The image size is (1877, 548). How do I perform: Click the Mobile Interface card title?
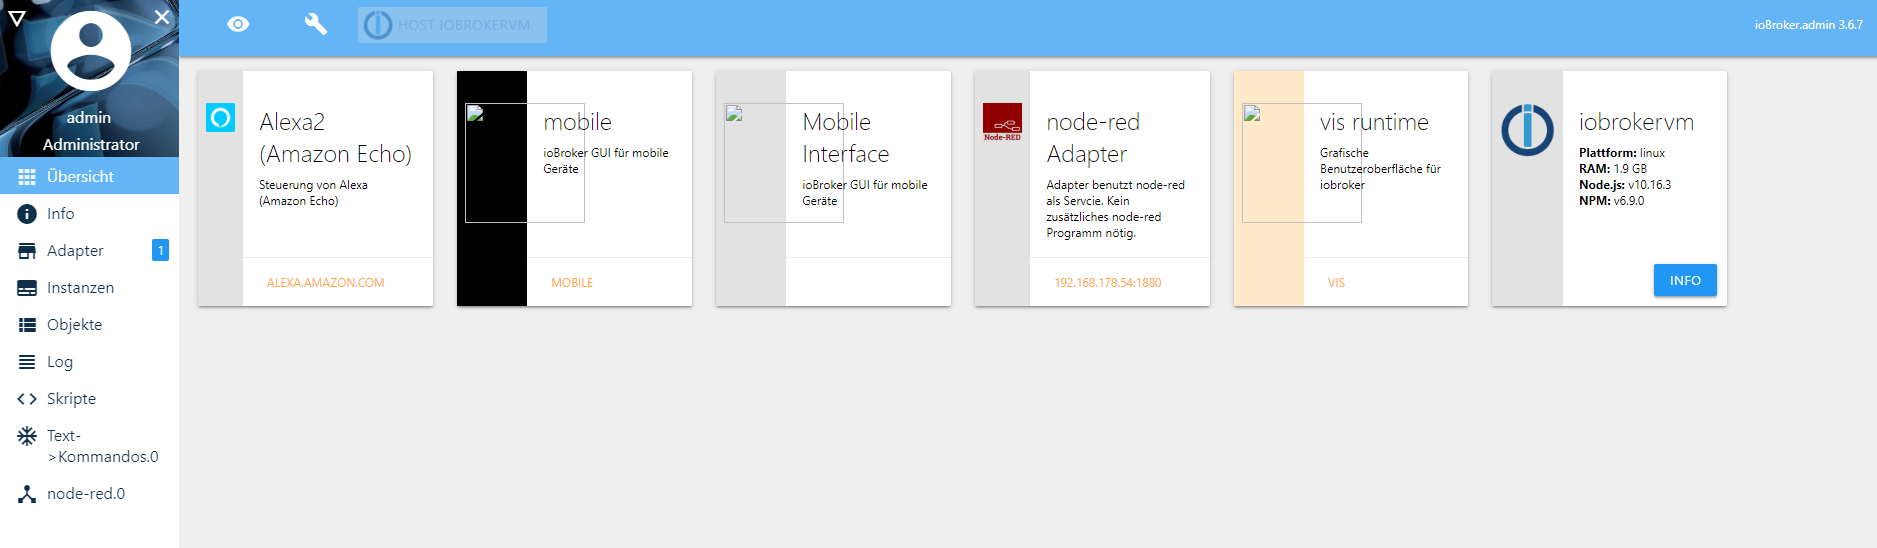click(x=845, y=138)
